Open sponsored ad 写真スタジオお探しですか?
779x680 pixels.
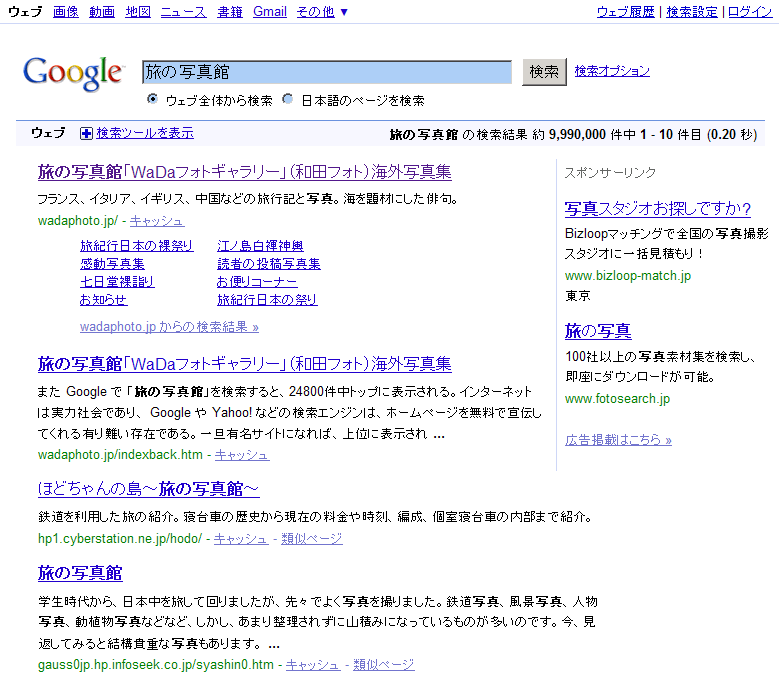pyautogui.click(x=658, y=209)
